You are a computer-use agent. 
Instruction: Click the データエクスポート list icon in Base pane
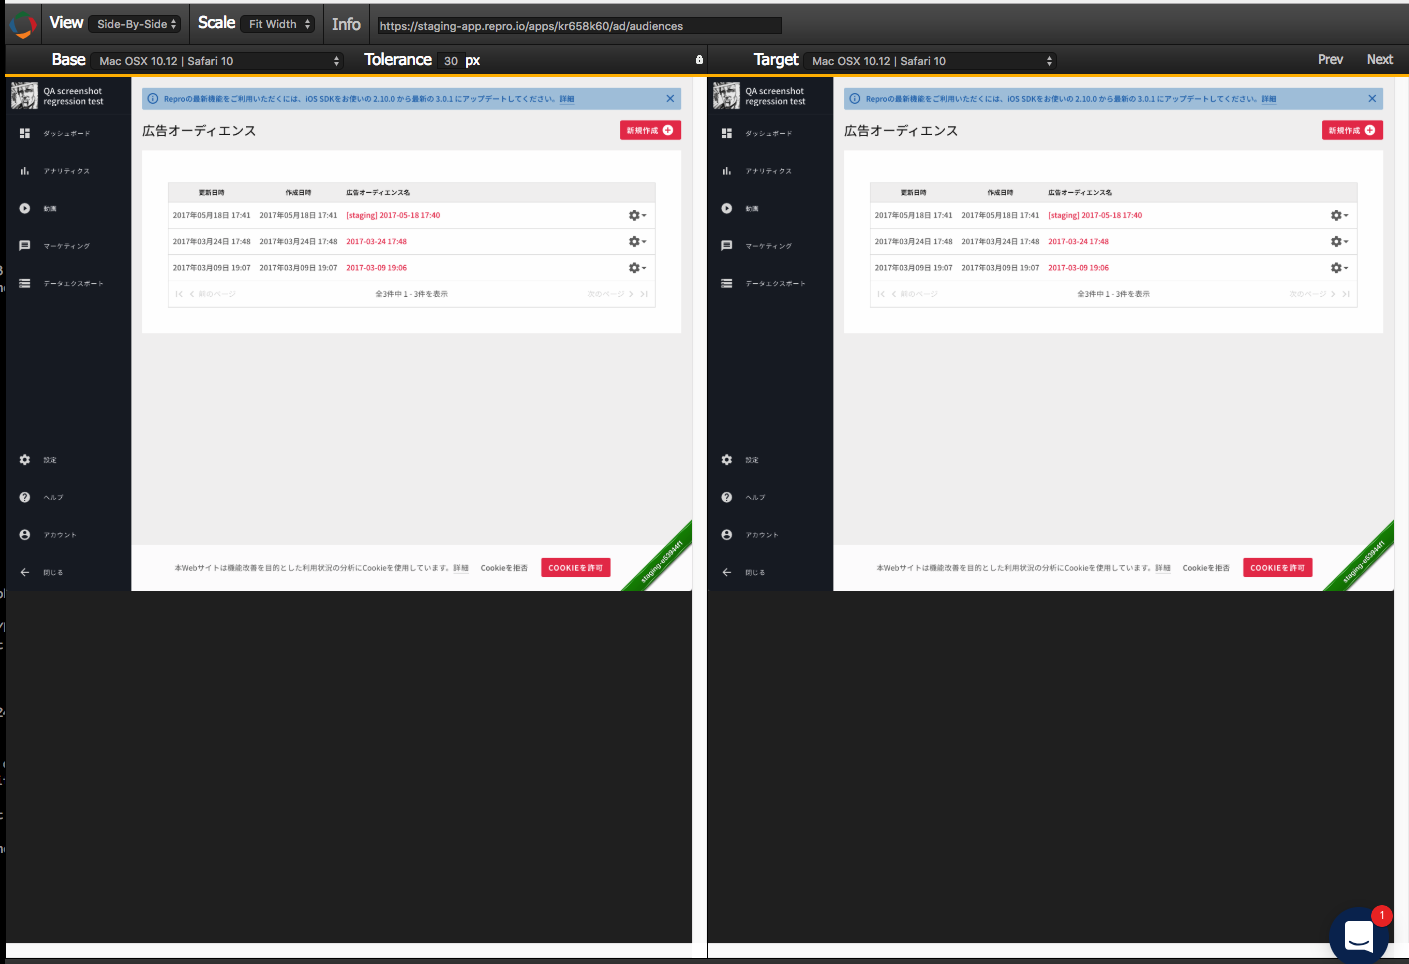(25, 283)
